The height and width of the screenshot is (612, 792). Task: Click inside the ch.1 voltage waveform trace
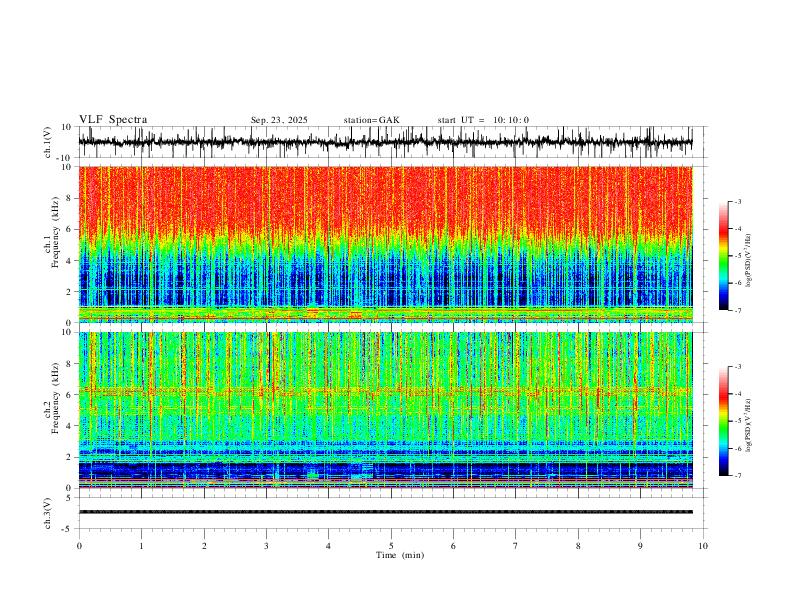click(385, 142)
